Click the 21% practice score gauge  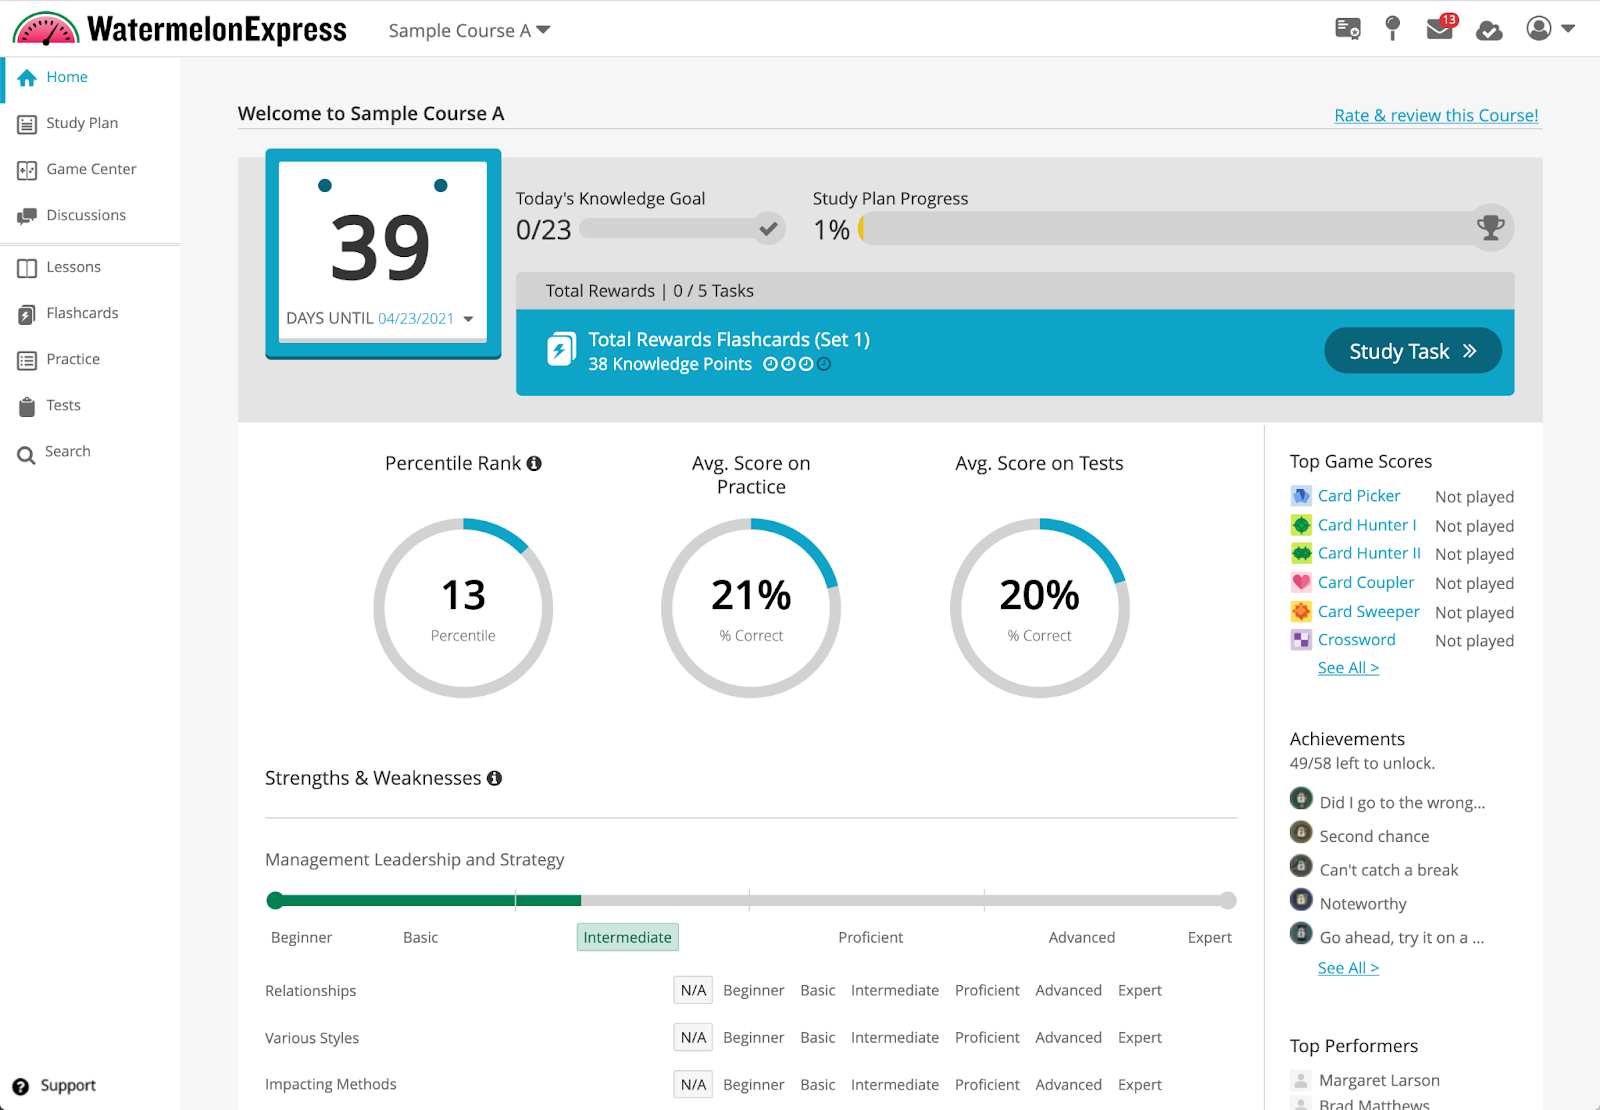(x=751, y=608)
